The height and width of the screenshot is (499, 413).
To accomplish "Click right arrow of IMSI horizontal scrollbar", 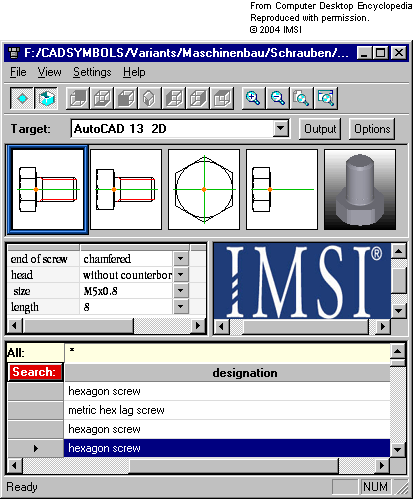I will [x=382, y=326].
